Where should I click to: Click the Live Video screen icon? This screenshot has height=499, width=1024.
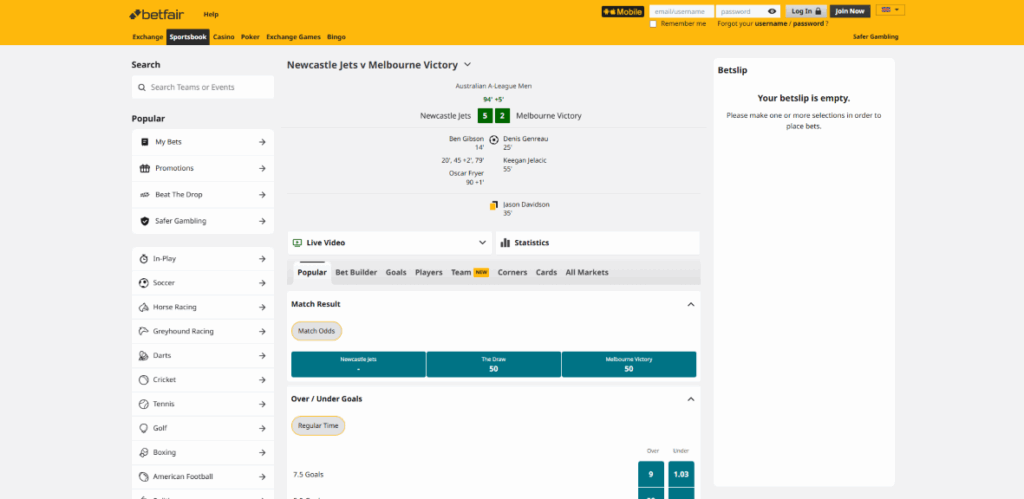pyautogui.click(x=297, y=242)
